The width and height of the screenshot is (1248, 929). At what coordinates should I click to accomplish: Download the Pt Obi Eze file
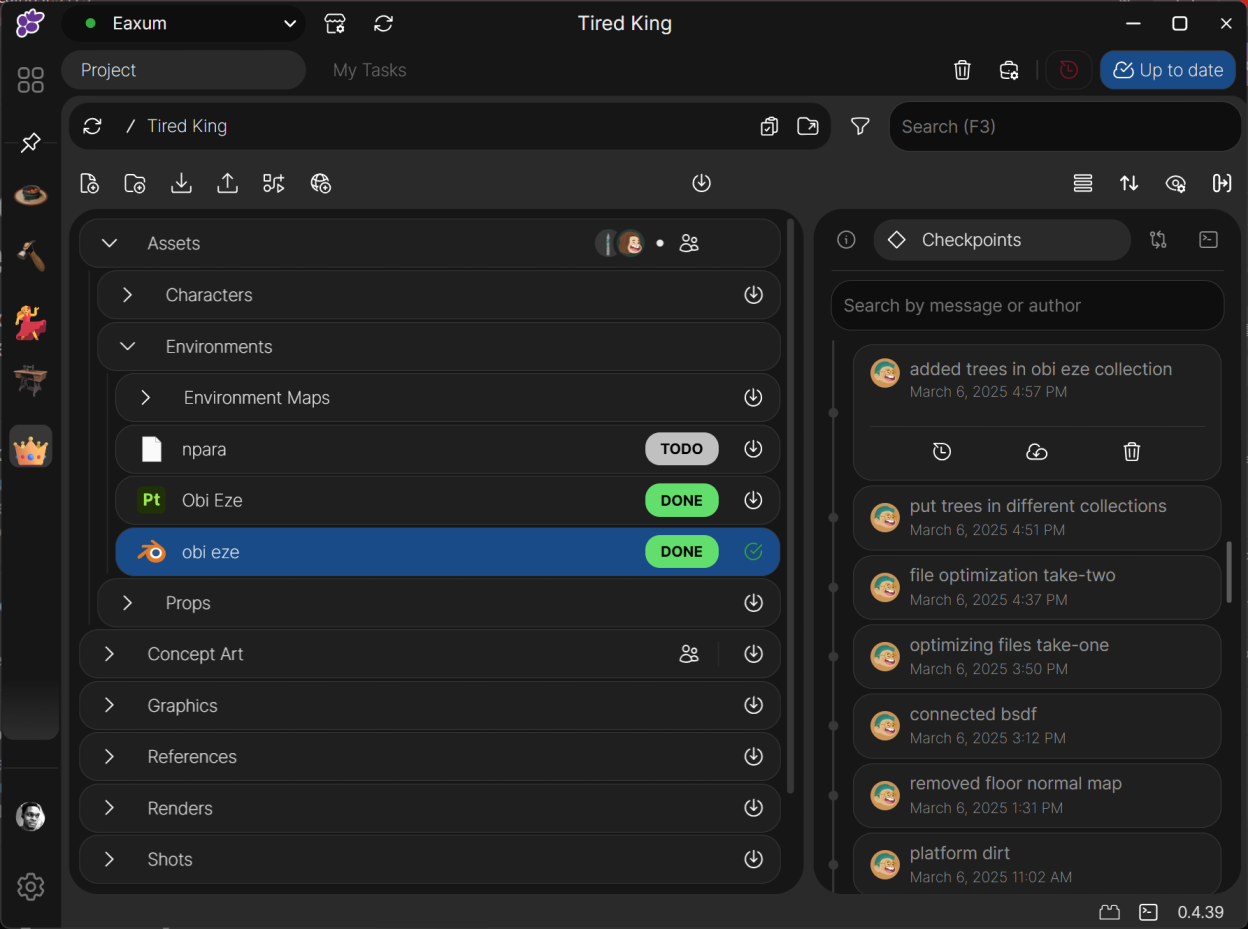[x=754, y=500]
